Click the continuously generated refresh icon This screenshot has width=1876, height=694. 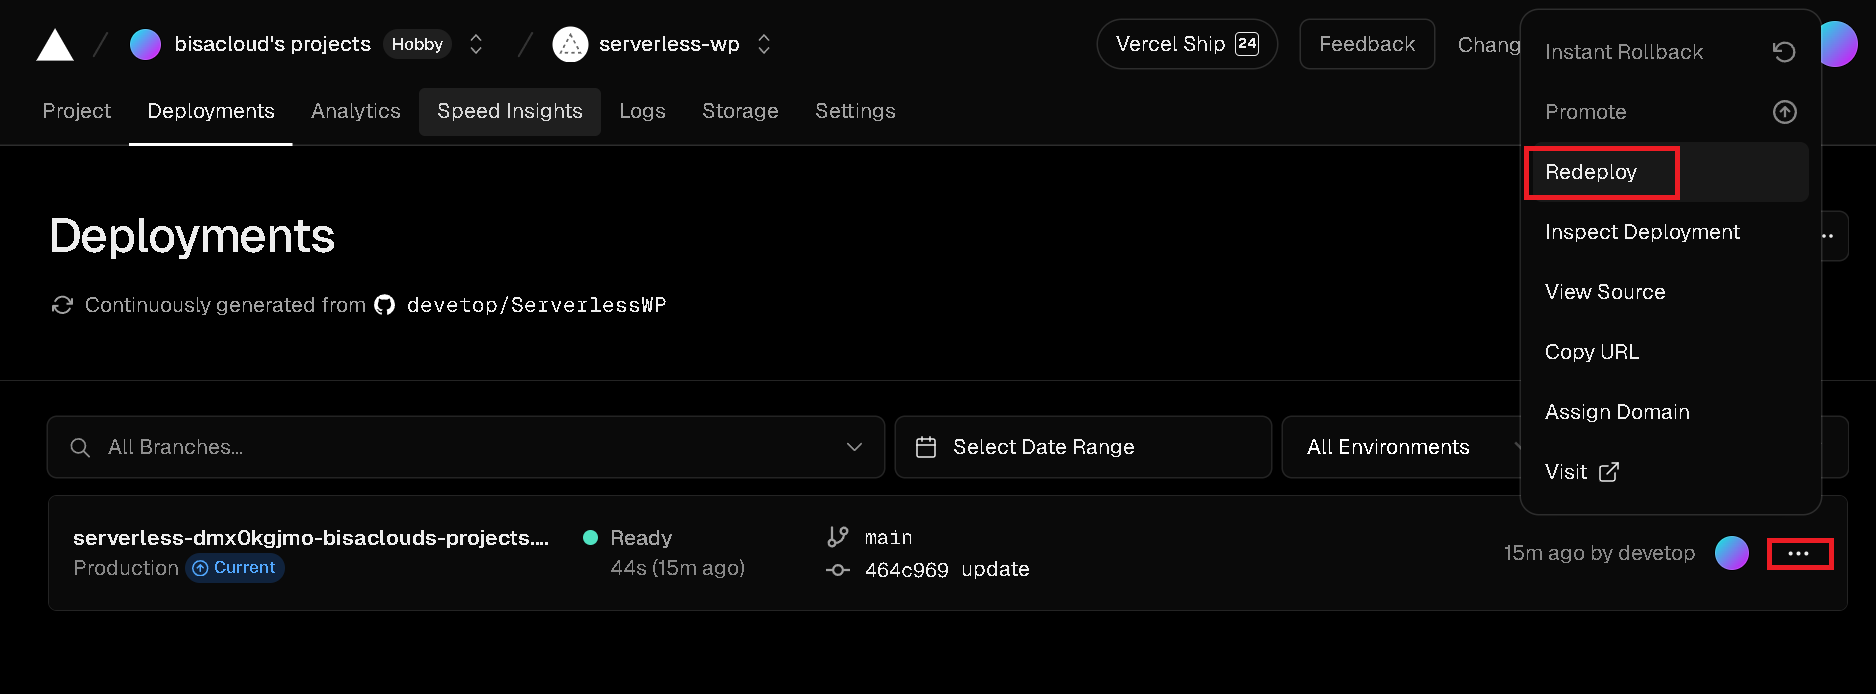[61, 304]
